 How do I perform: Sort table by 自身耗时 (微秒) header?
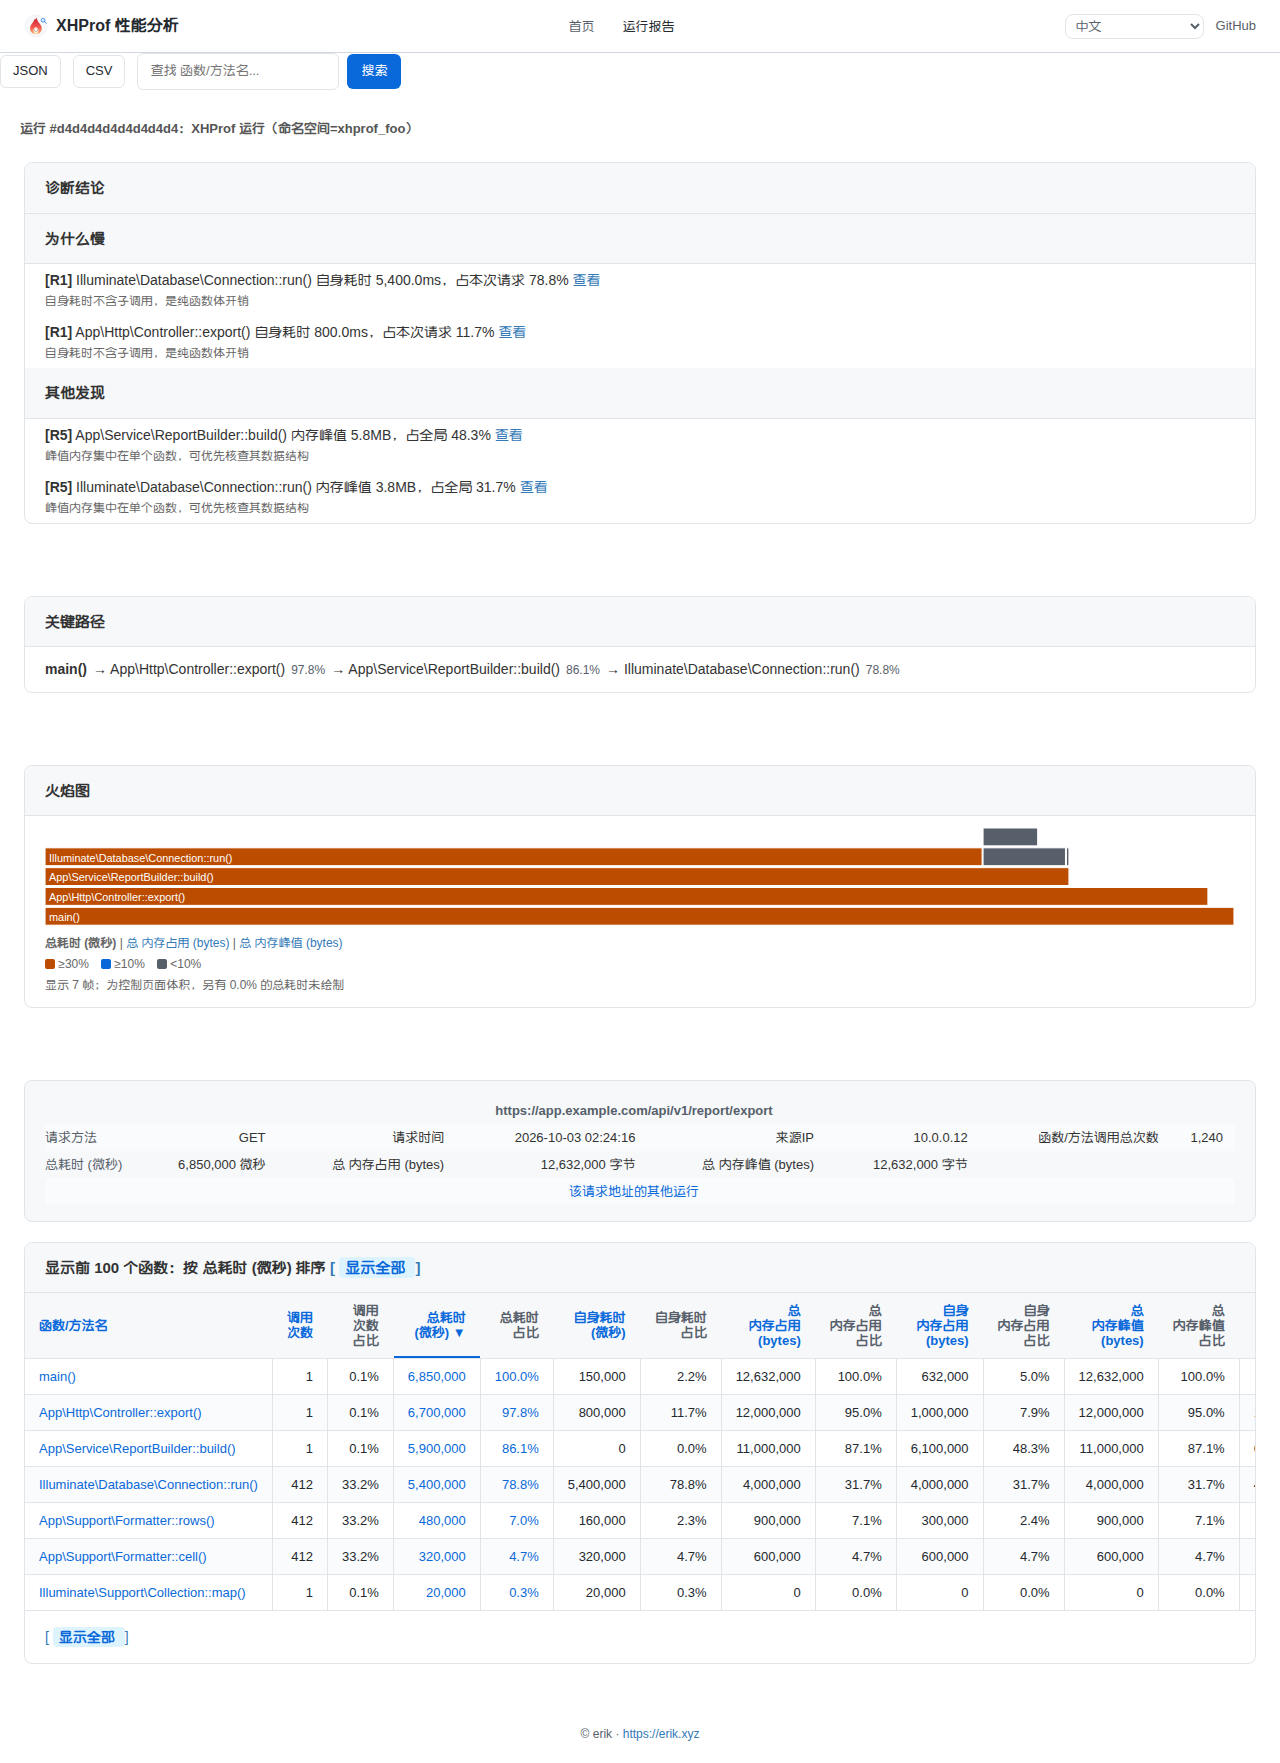tap(599, 1325)
